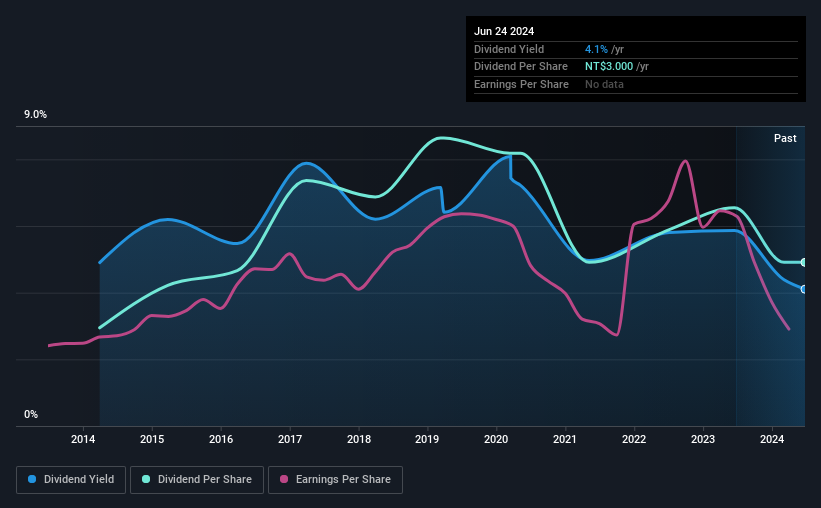
Task: Toggle the Dividend Per Share legend button
Action: (197, 480)
